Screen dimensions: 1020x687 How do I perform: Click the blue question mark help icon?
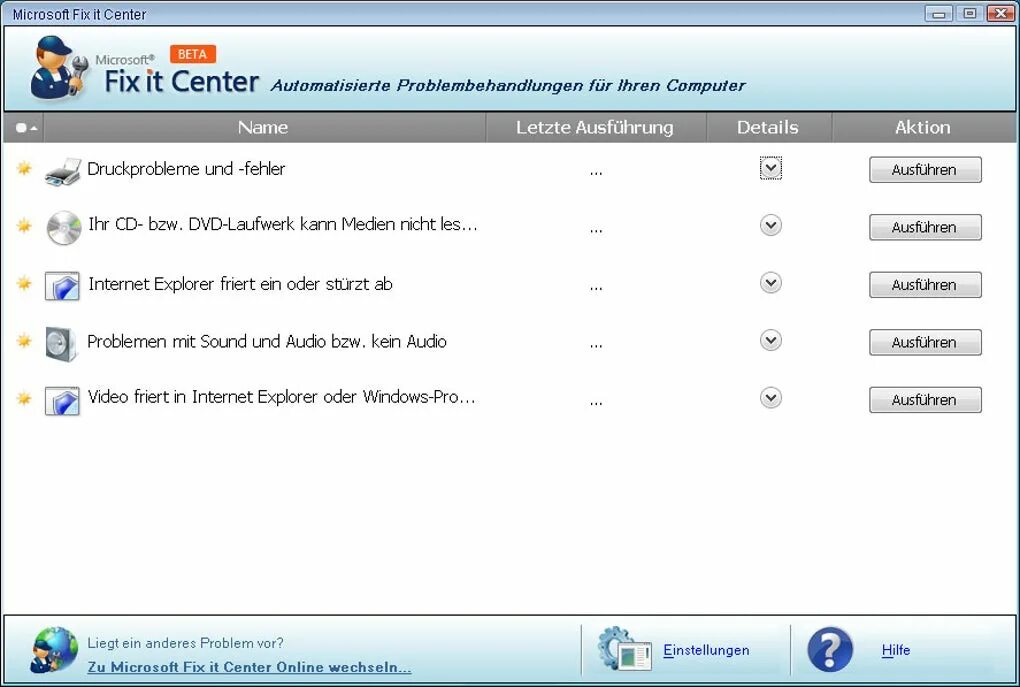(x=829, y=649)
